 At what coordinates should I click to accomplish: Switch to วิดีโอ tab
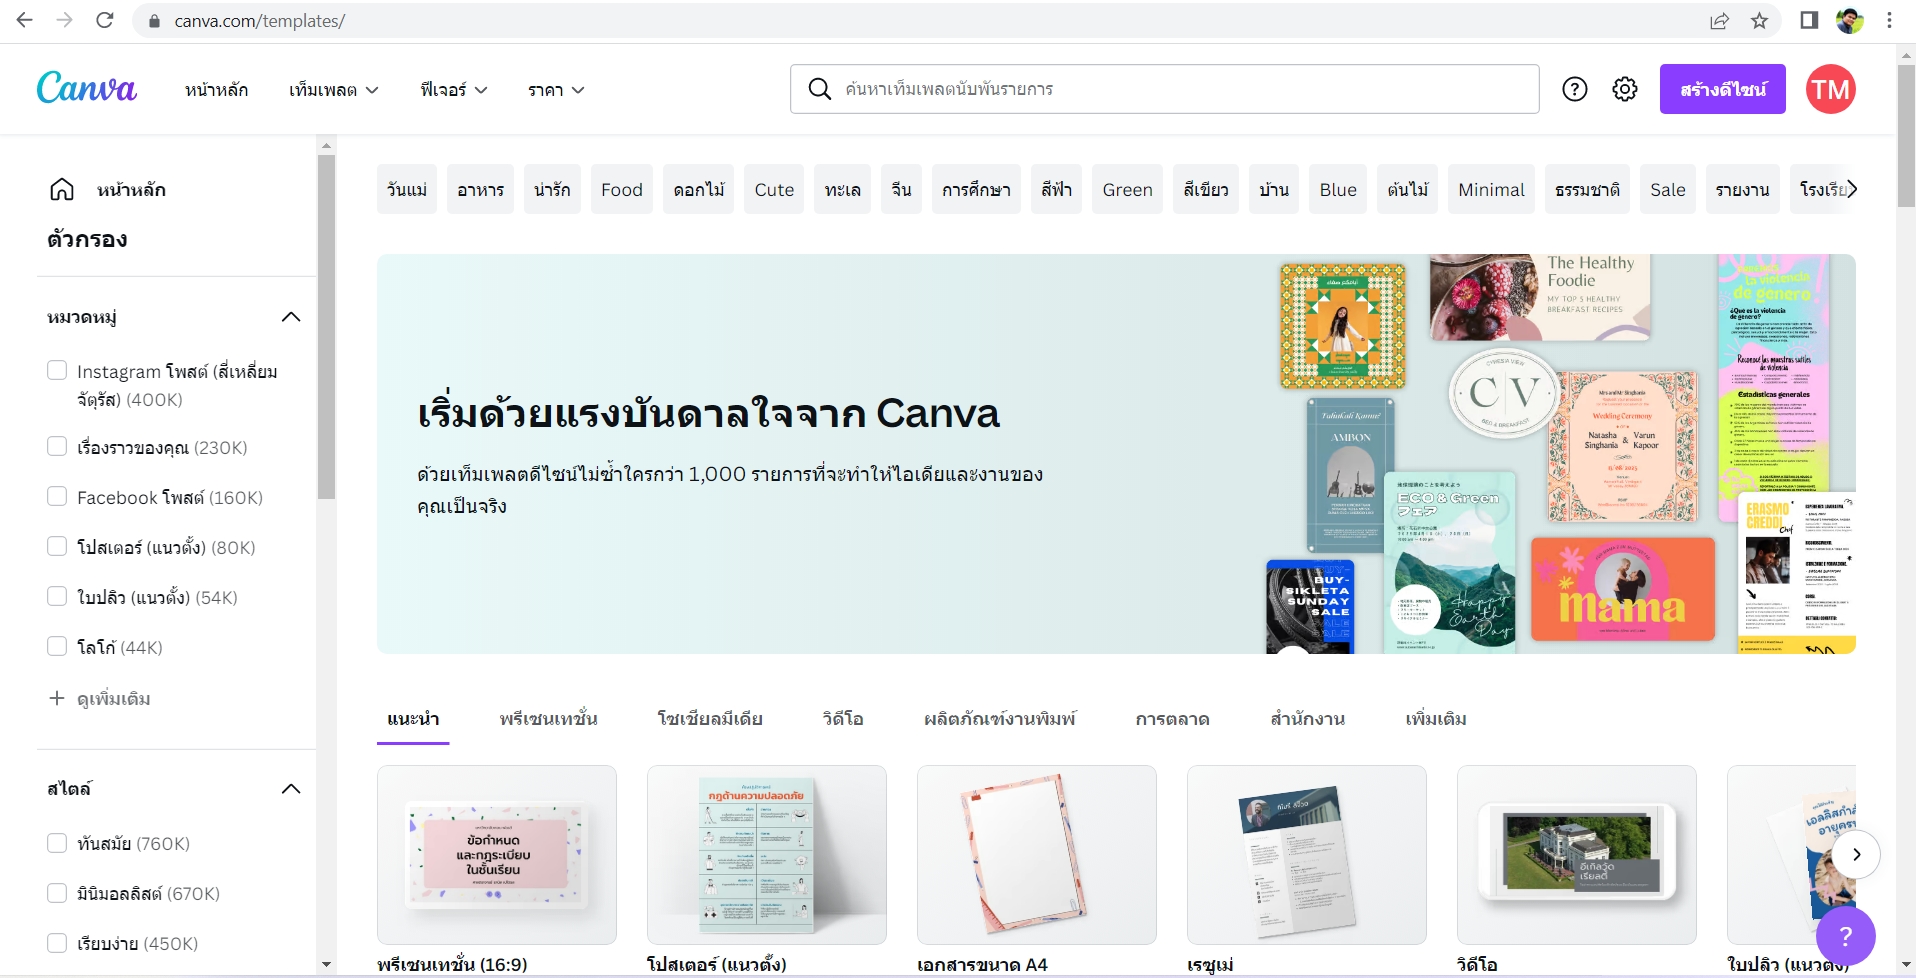(x=843, y=719)
